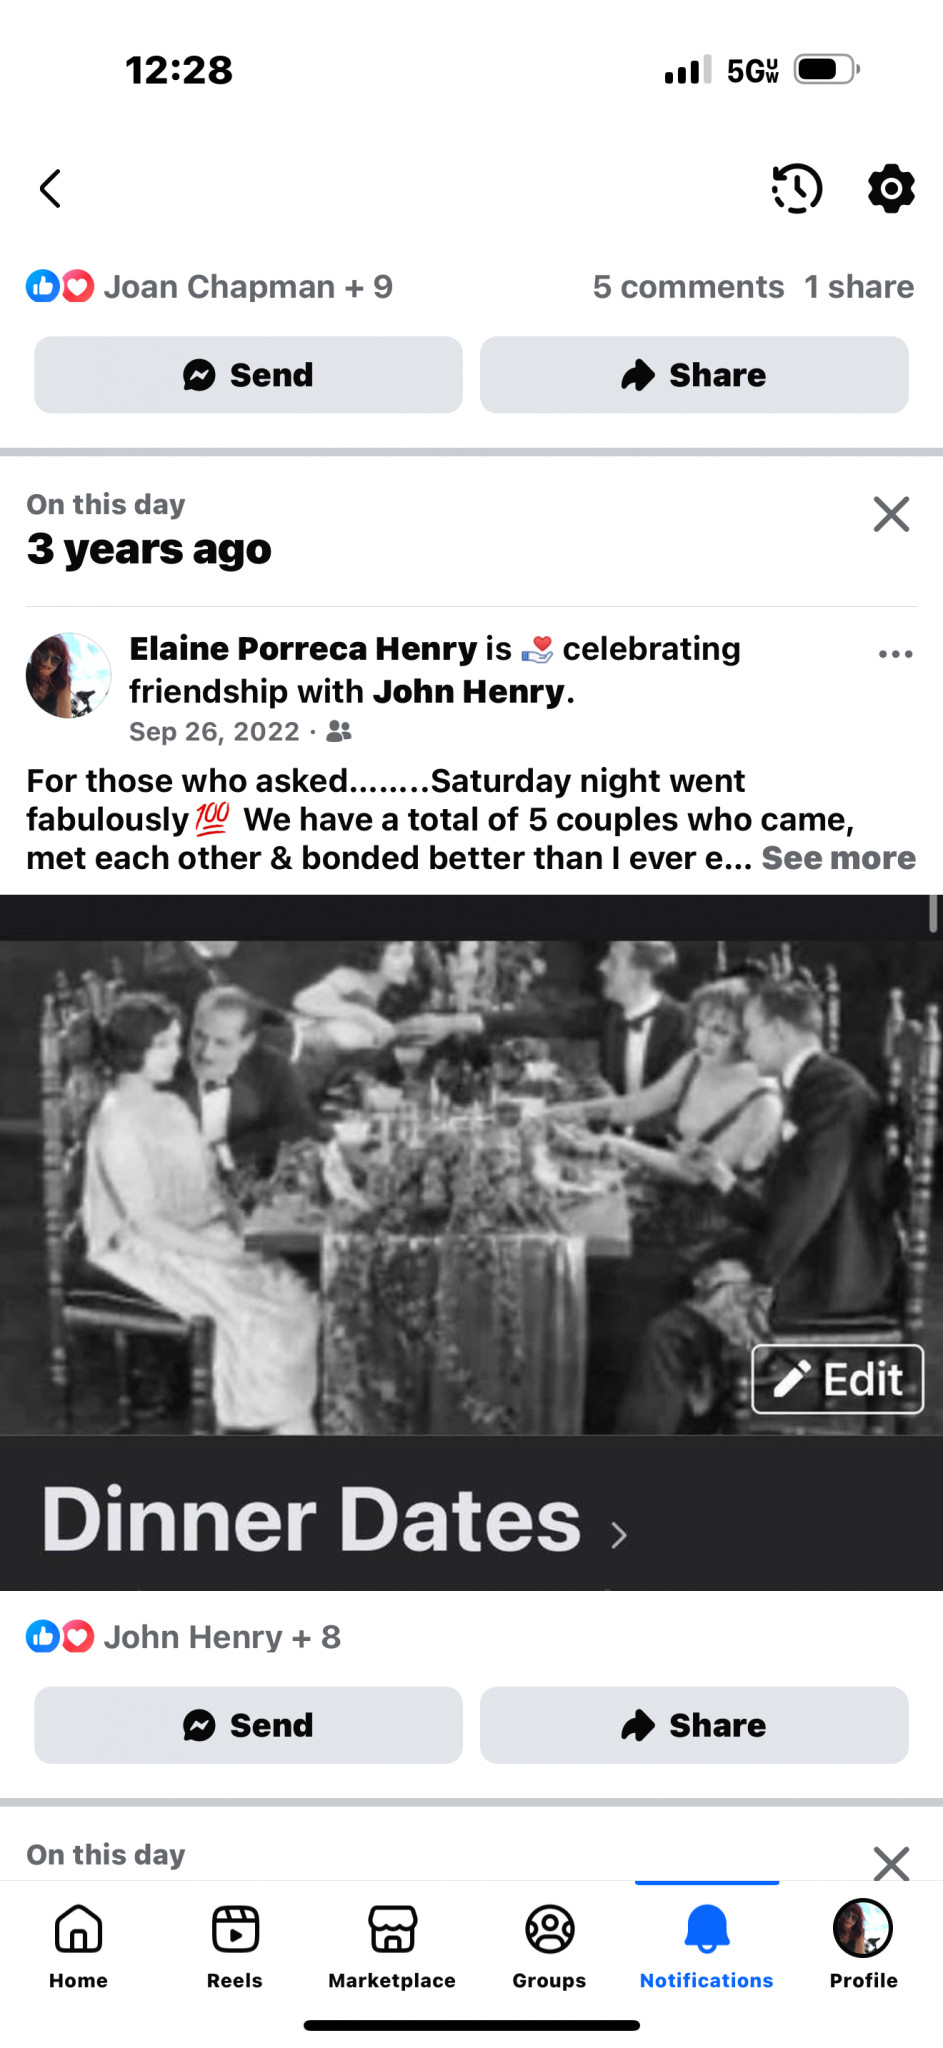Open settings gear icon
Image resolution: width=943 pixels, height=2048 pixels.
click(891, 188)
